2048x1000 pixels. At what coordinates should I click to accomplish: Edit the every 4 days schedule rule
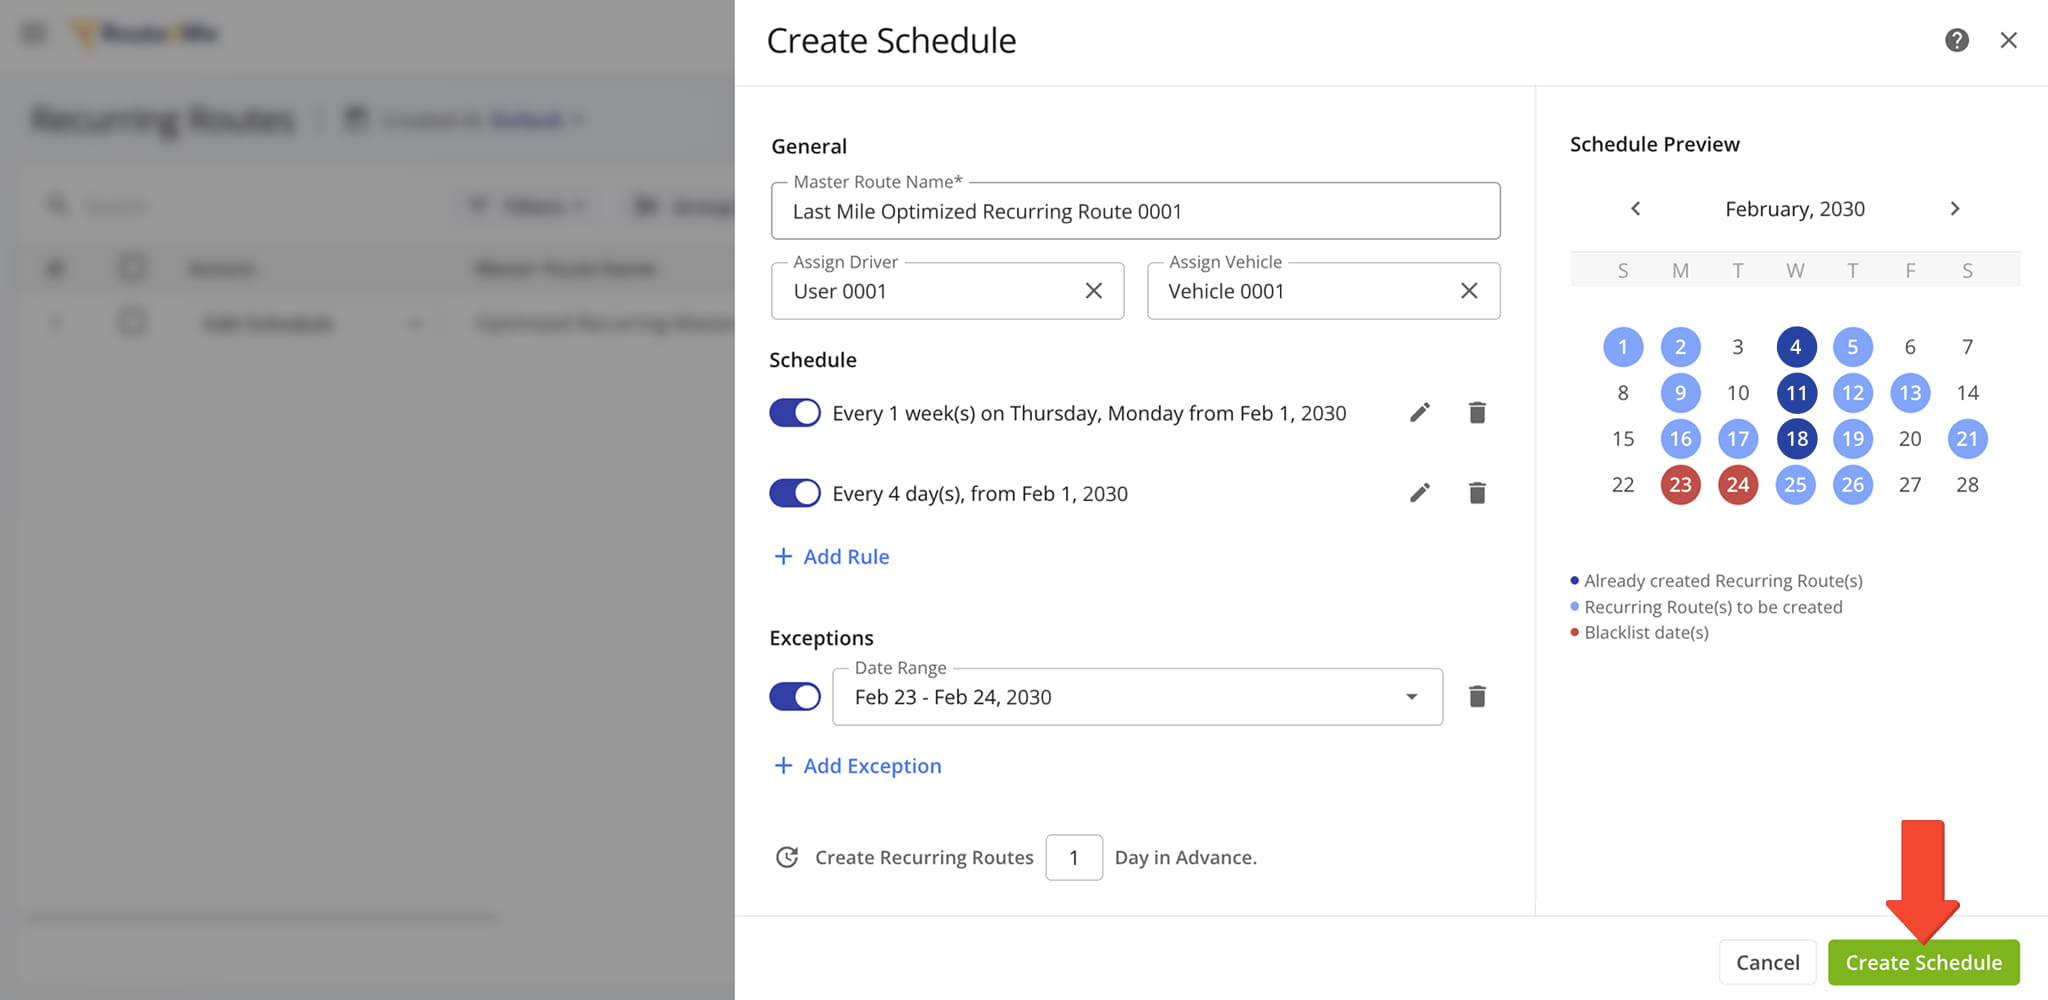point(1419,492)
